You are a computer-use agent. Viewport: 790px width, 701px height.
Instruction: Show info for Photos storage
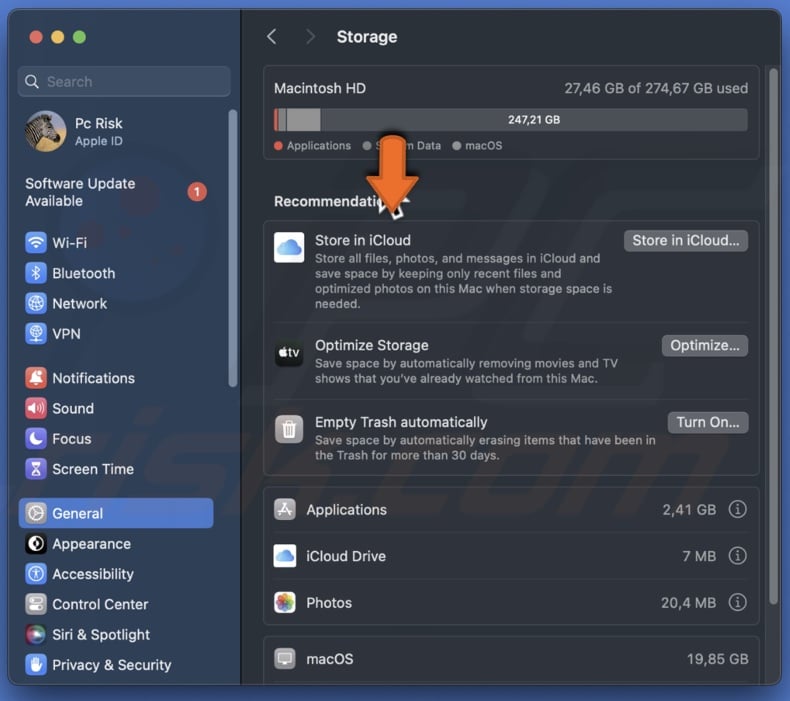click(x=738, y=603)
